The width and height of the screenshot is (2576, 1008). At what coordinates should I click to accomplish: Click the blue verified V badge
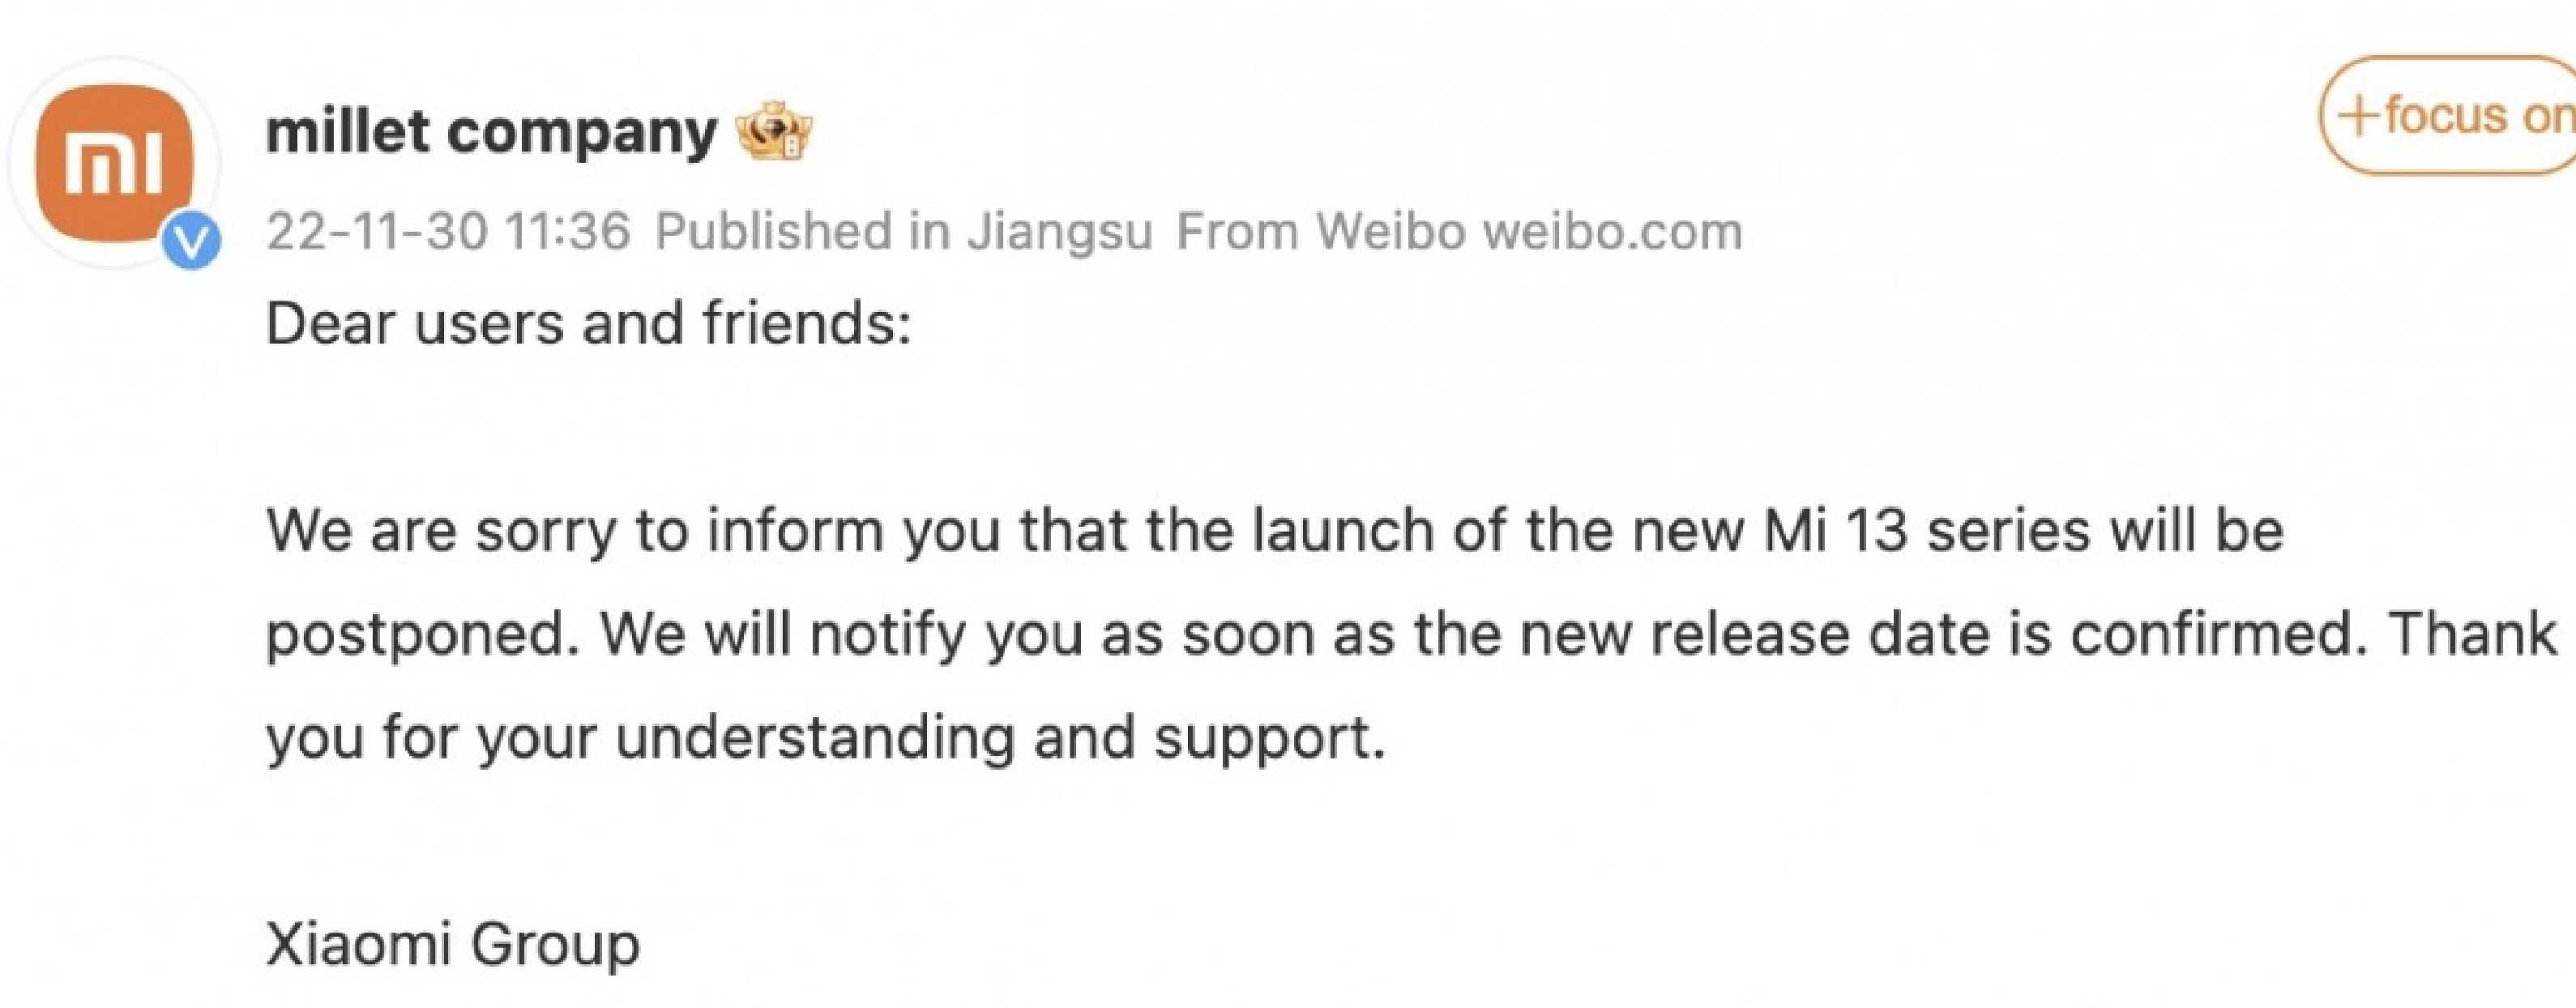tap(192, 241)
